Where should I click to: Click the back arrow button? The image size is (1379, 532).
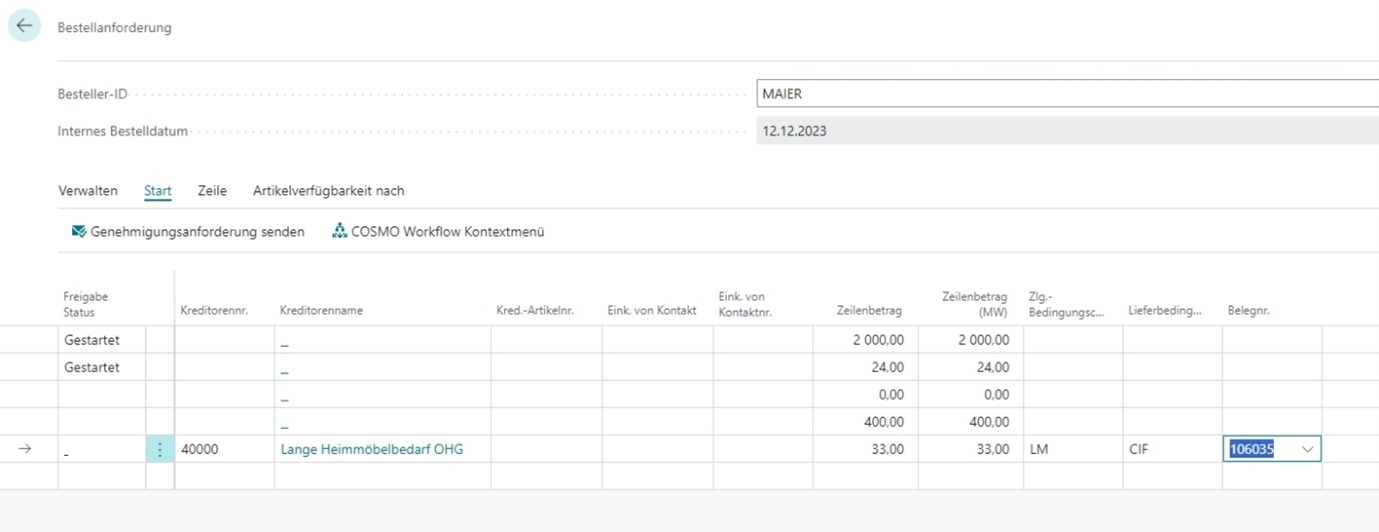coord(24,27)
